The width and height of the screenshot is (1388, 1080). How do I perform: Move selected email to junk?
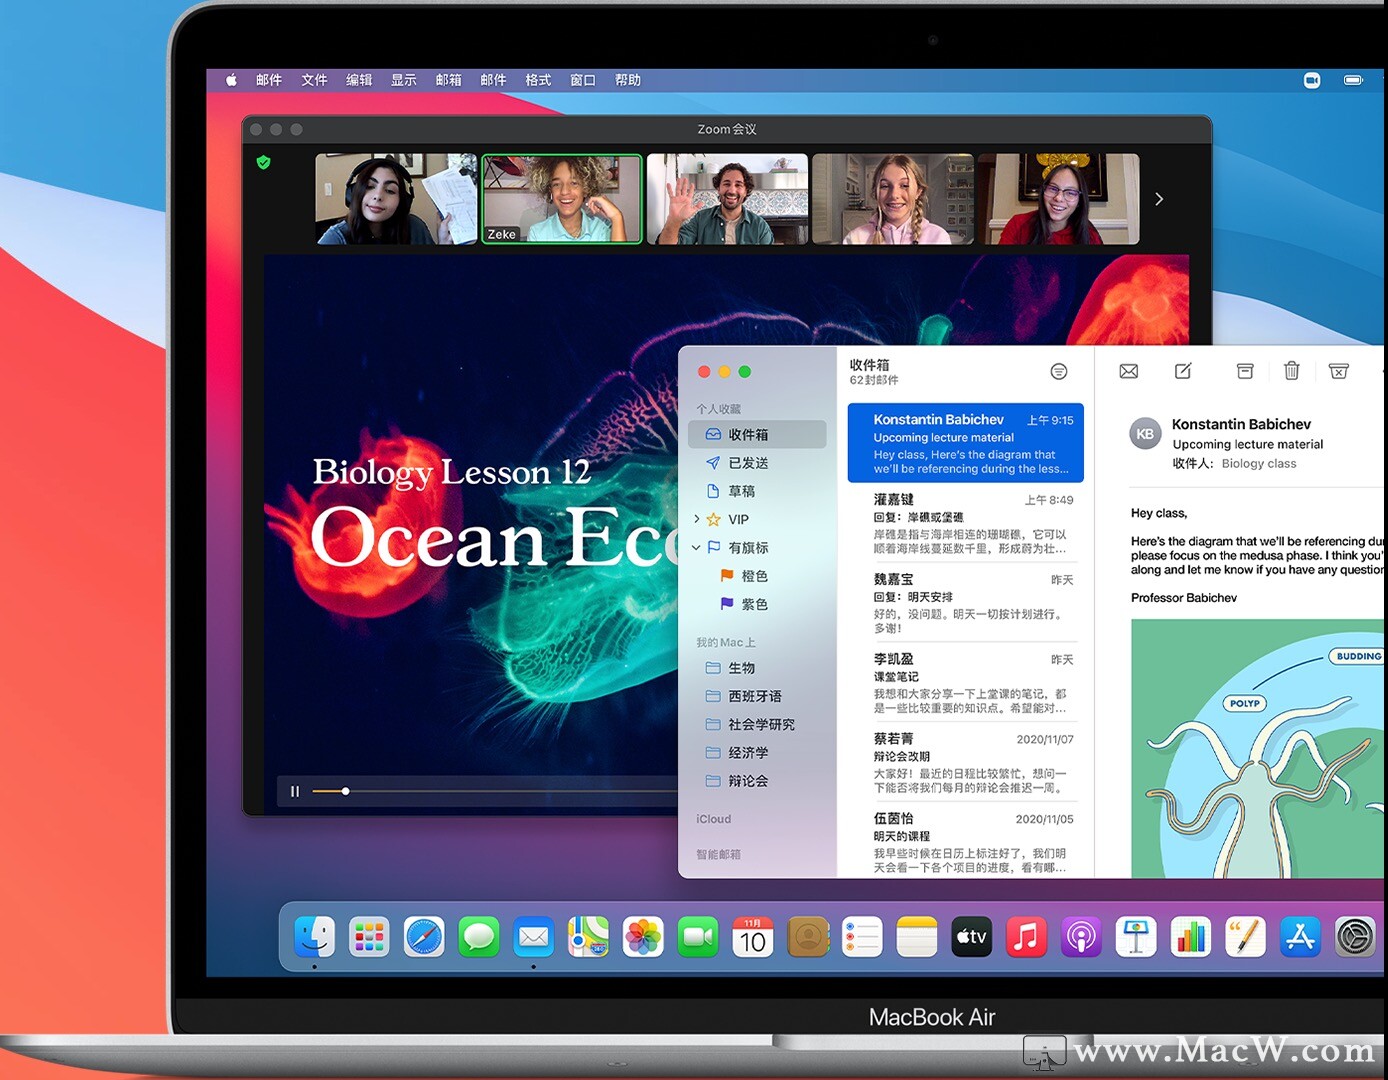1339,371
